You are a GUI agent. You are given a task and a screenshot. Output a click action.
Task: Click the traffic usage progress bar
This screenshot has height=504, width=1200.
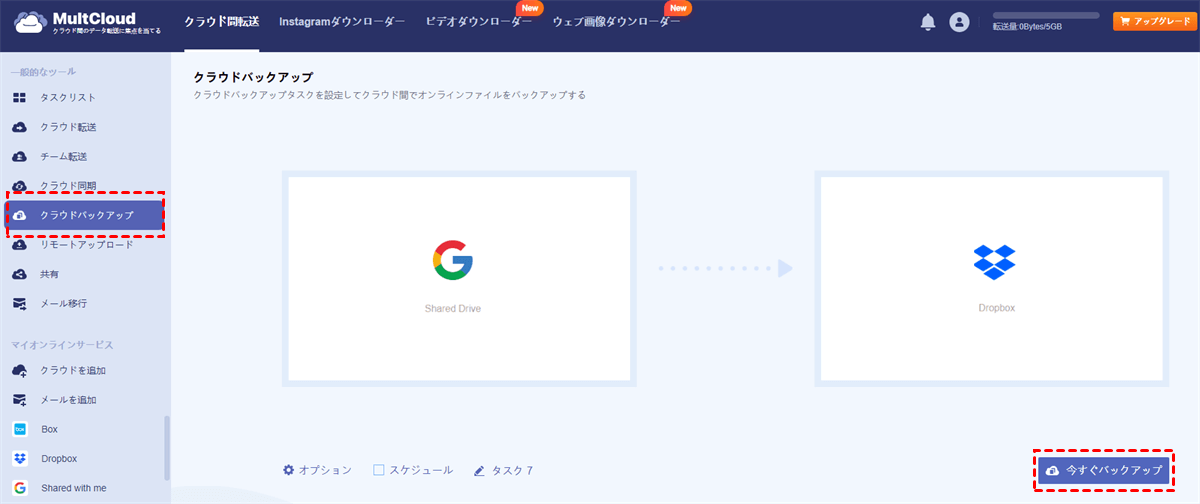pyautogui.click(x=1046, y=16)
